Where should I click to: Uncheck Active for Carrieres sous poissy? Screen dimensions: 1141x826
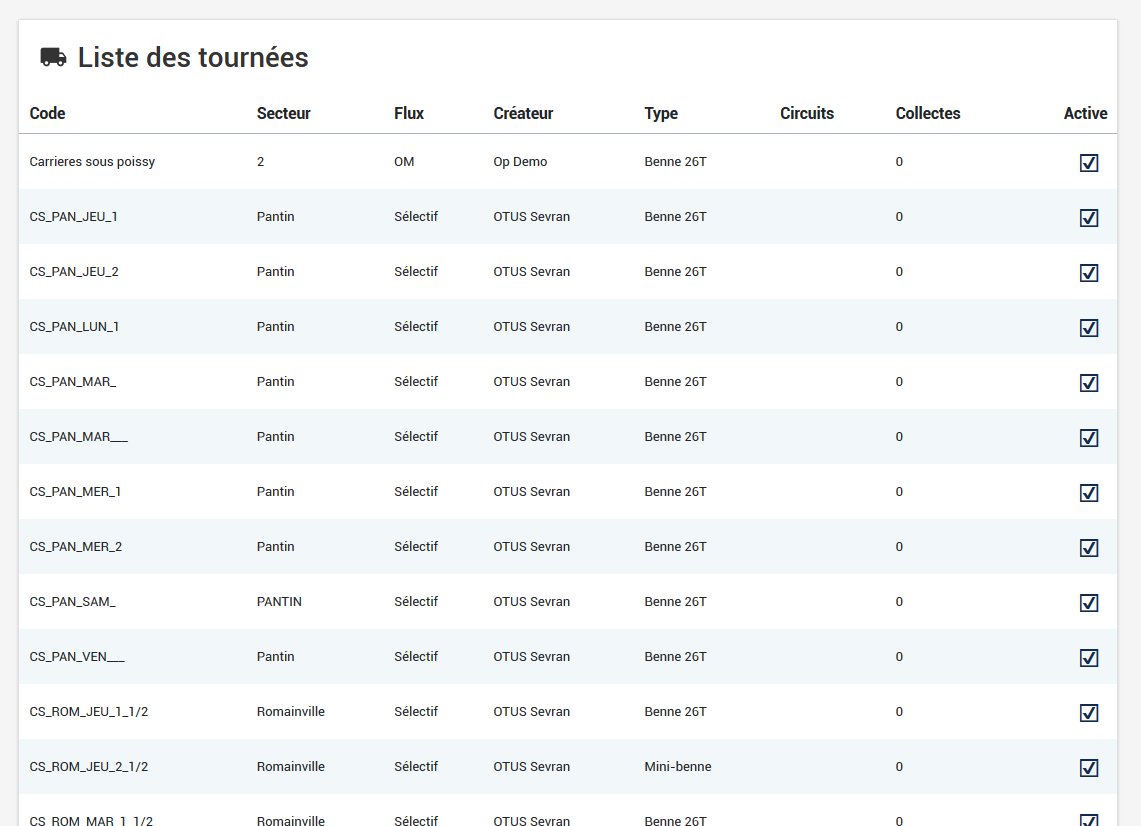[x=1089, y=163]
